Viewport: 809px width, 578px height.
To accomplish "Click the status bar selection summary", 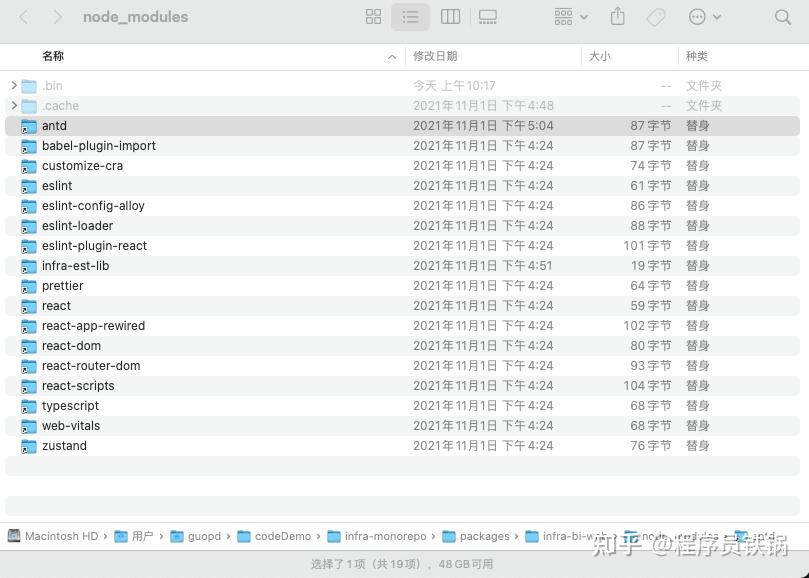I will (401, 564).
